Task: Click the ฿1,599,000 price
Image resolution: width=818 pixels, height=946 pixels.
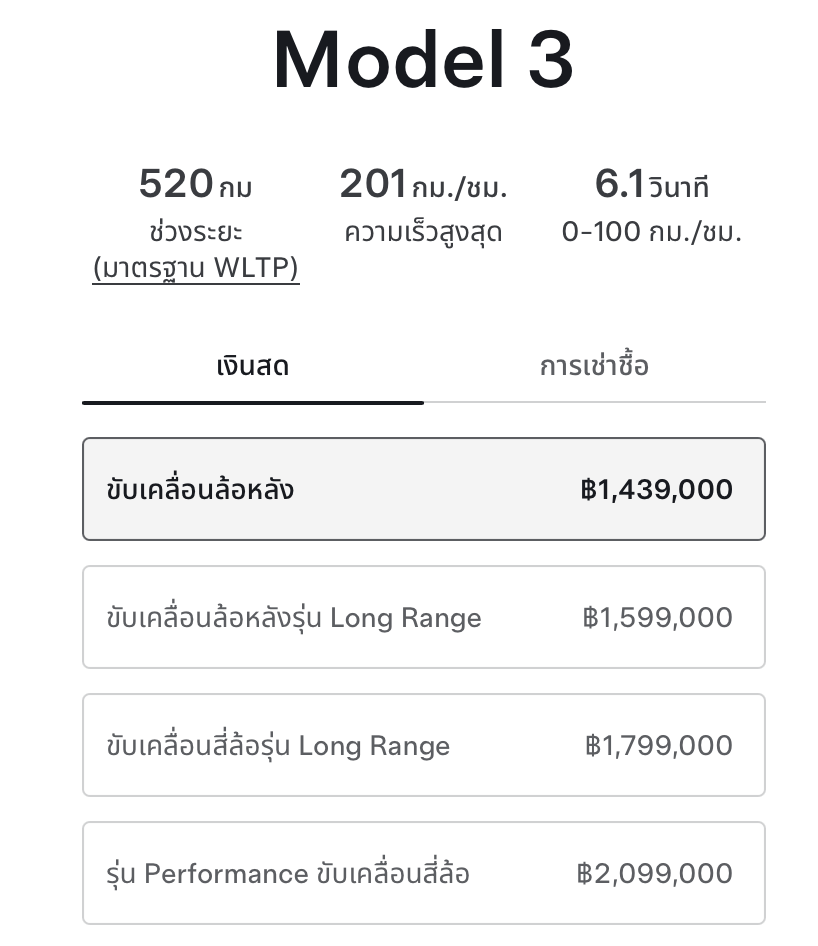Action: click(657, 618)
